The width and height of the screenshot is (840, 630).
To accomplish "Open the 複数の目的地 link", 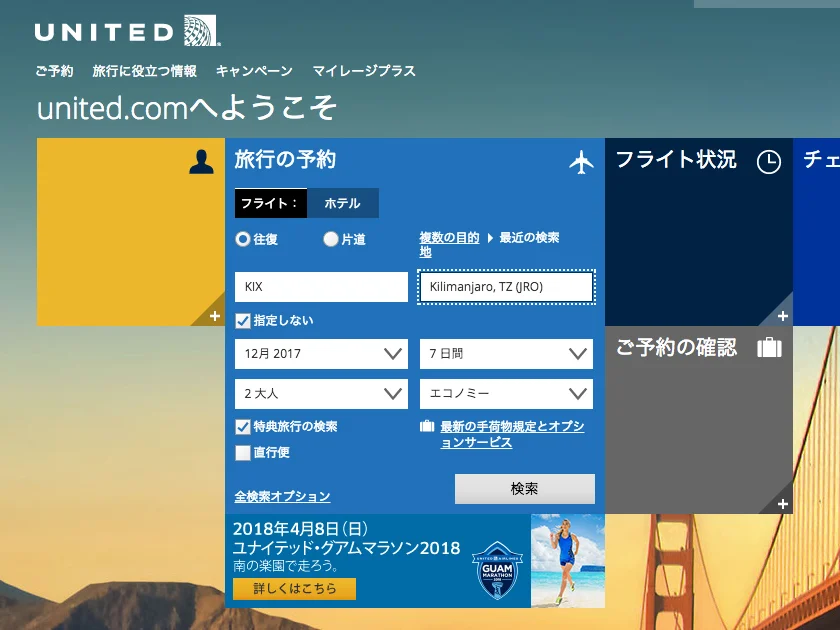I will (x=449, y=244).
